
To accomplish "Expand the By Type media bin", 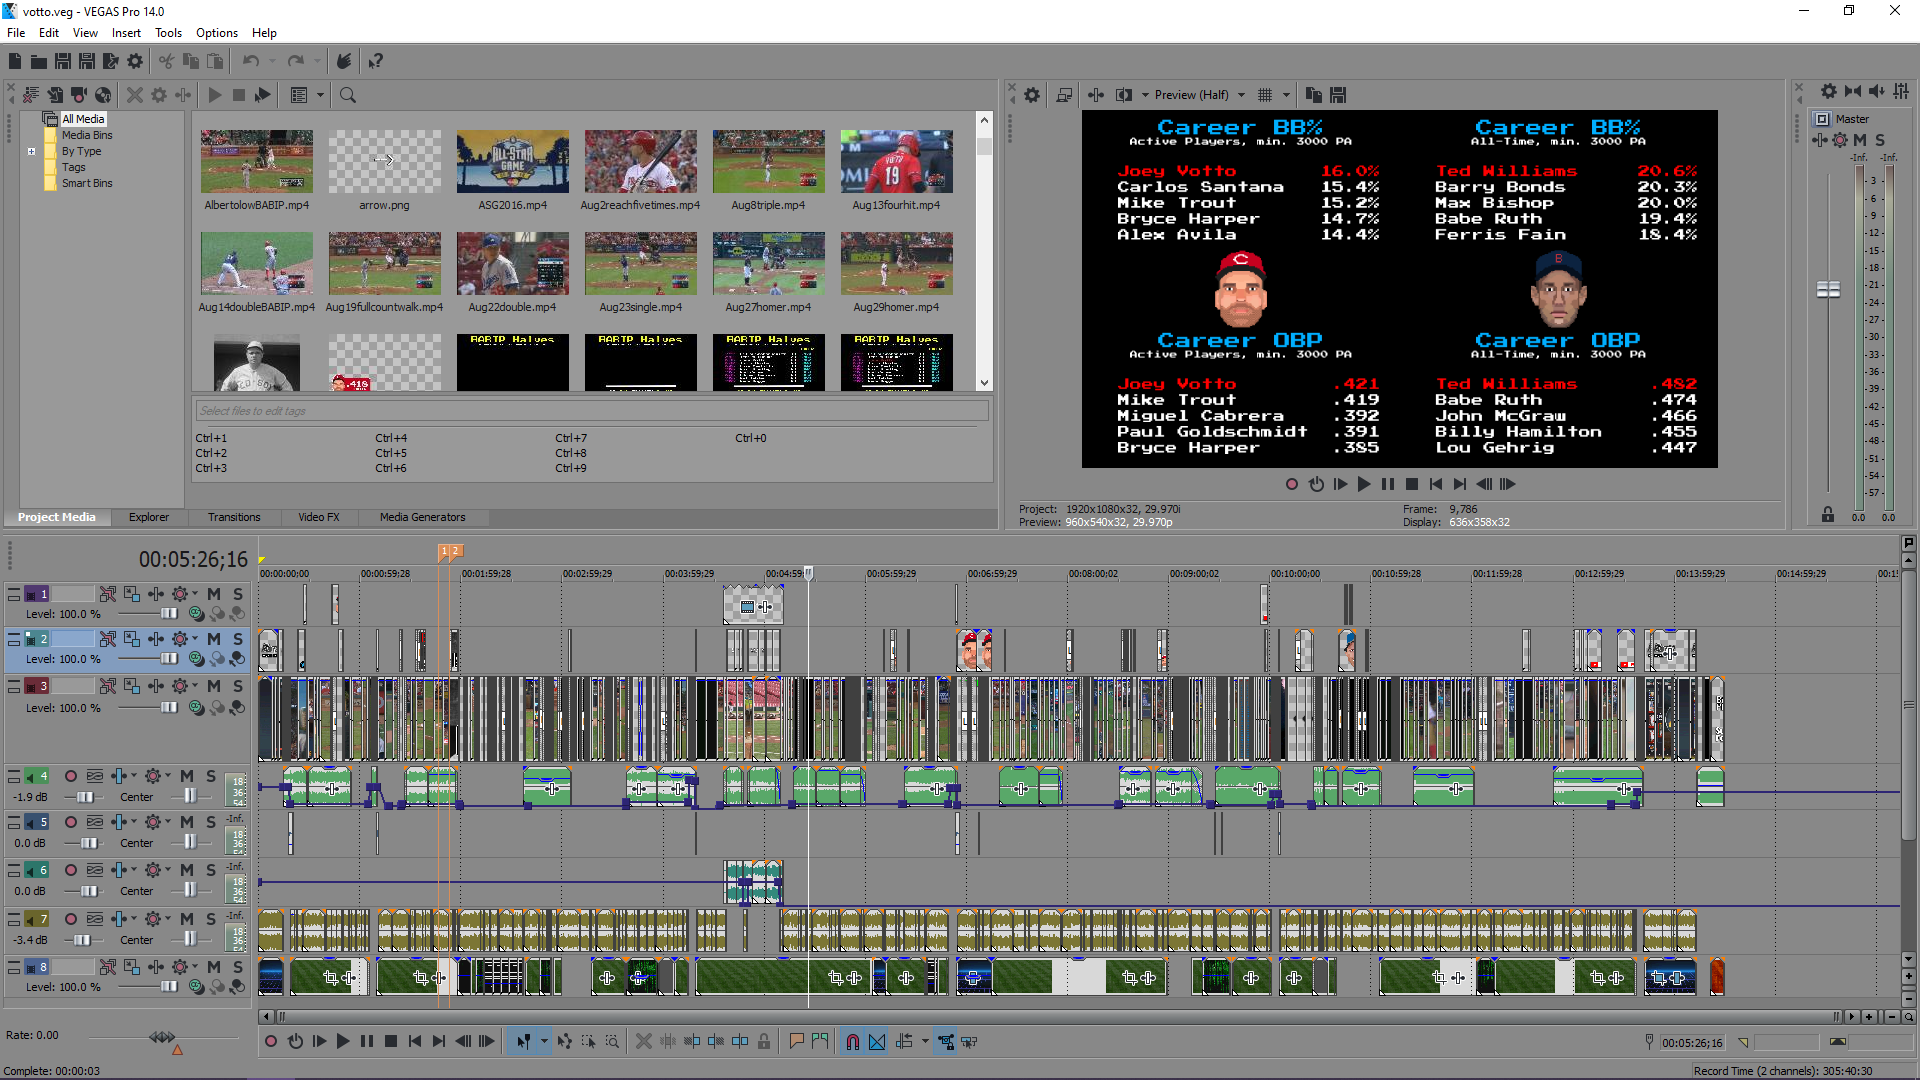I will [x=32, y=152].
